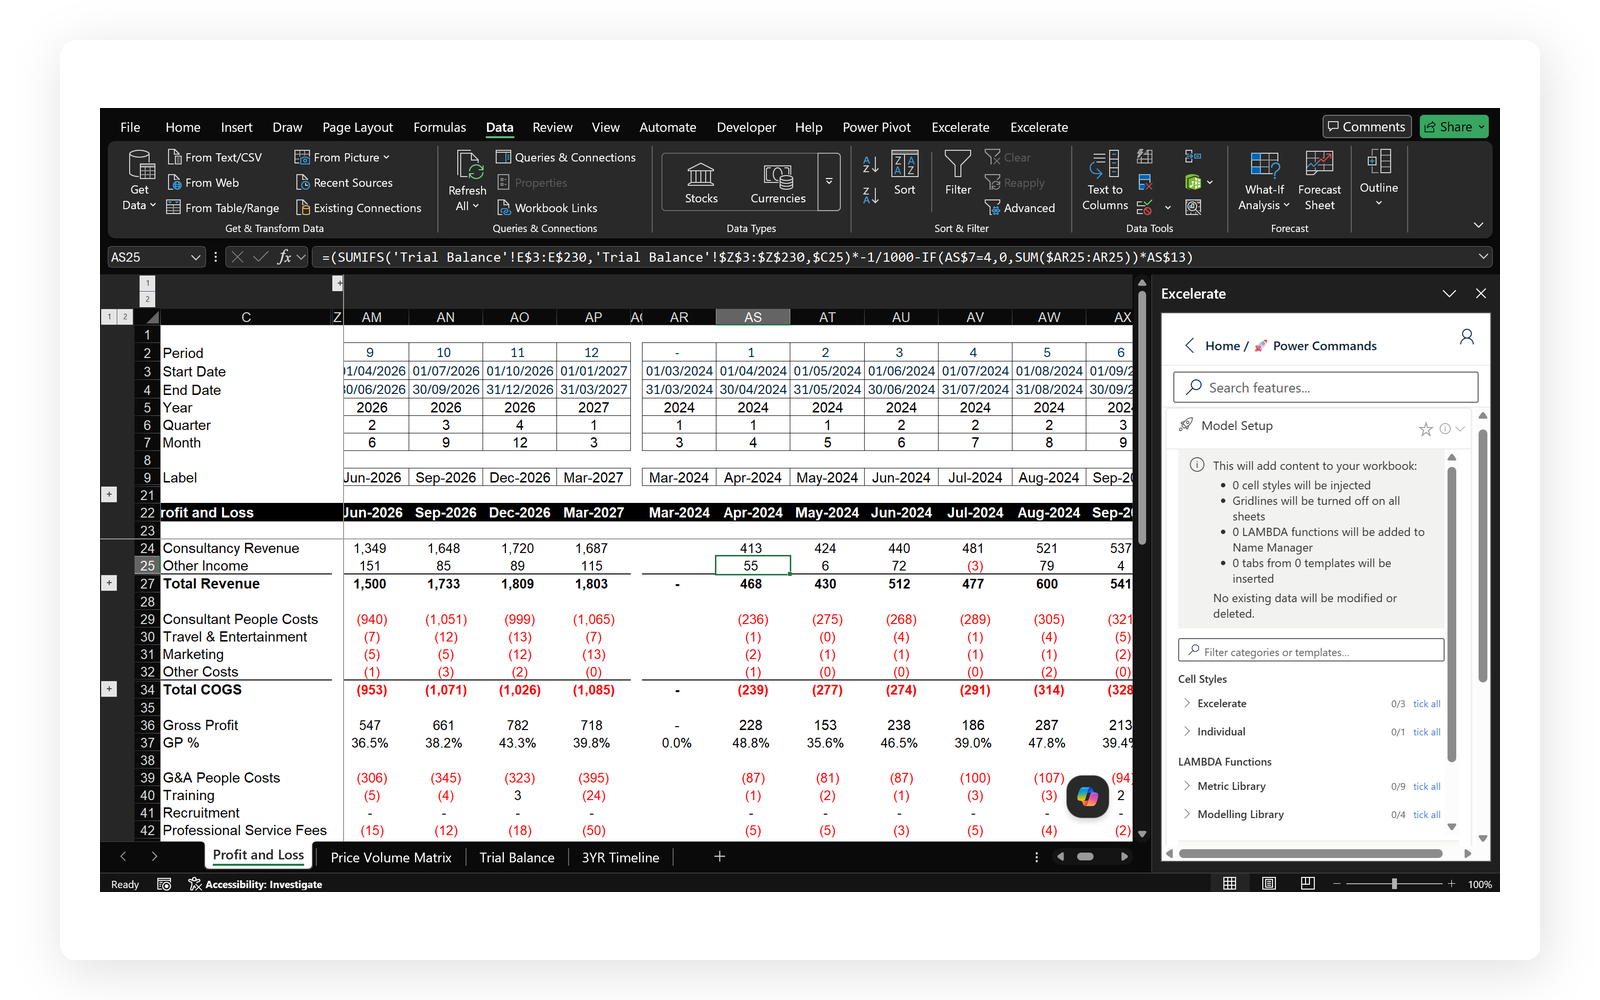Toggle outline level 2 for columns
Screen dimensions: 1600x1000
147,299
